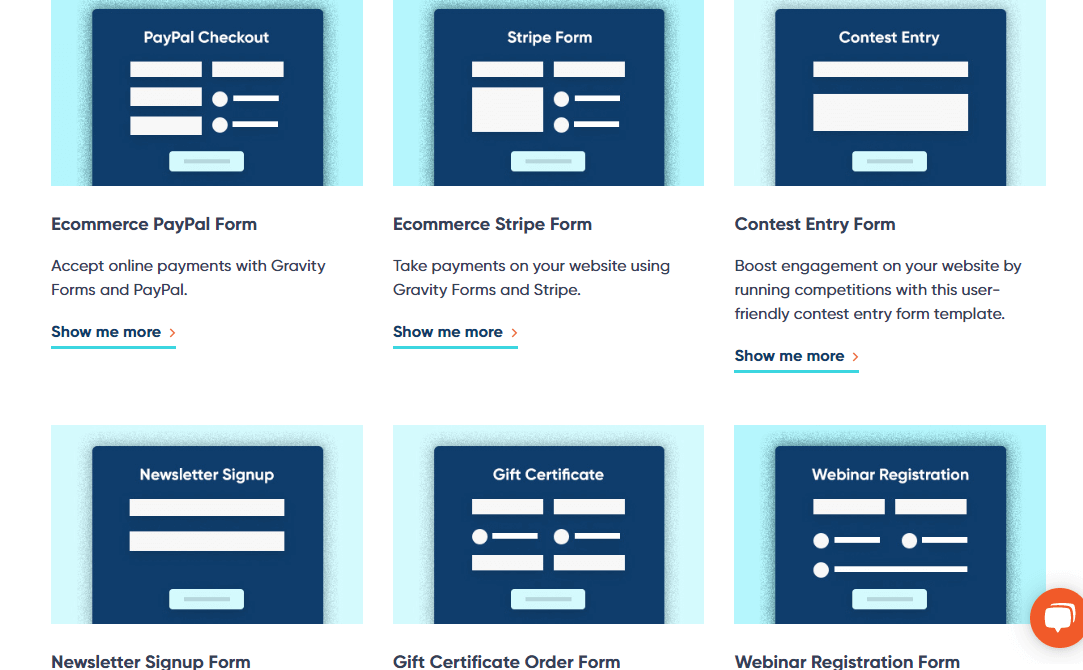Click Show me more under Ecommerce PayPal Form

pyautogui.click(x=106, y=332)
